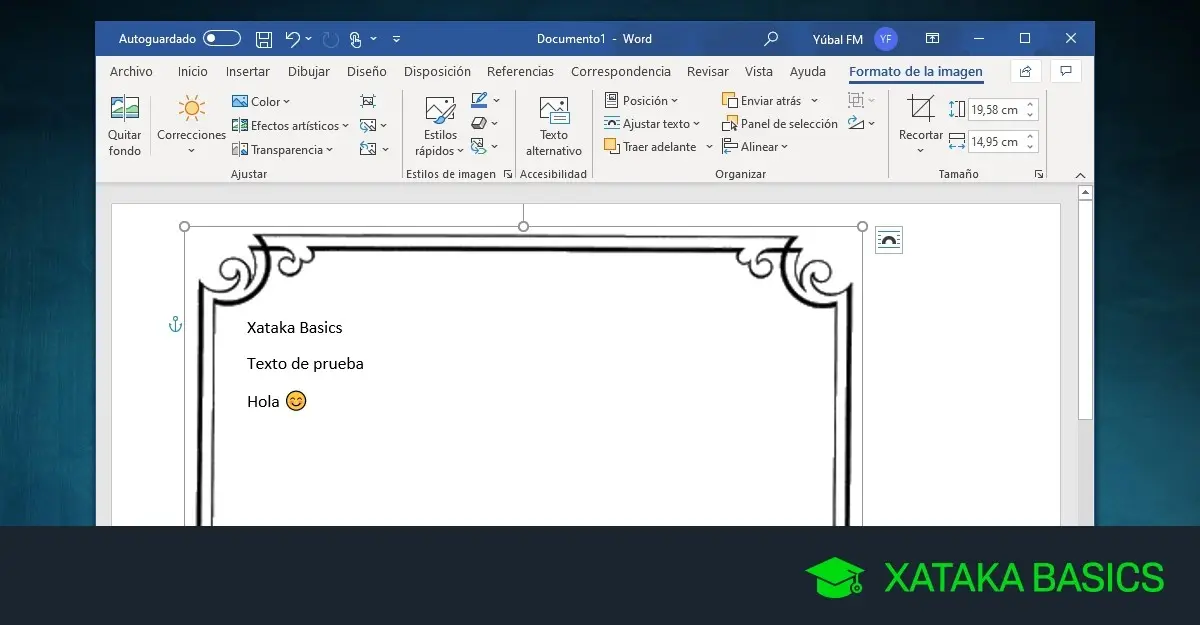
Task: Click the ribbon display options icon
Action: click(x=932, y=39)
